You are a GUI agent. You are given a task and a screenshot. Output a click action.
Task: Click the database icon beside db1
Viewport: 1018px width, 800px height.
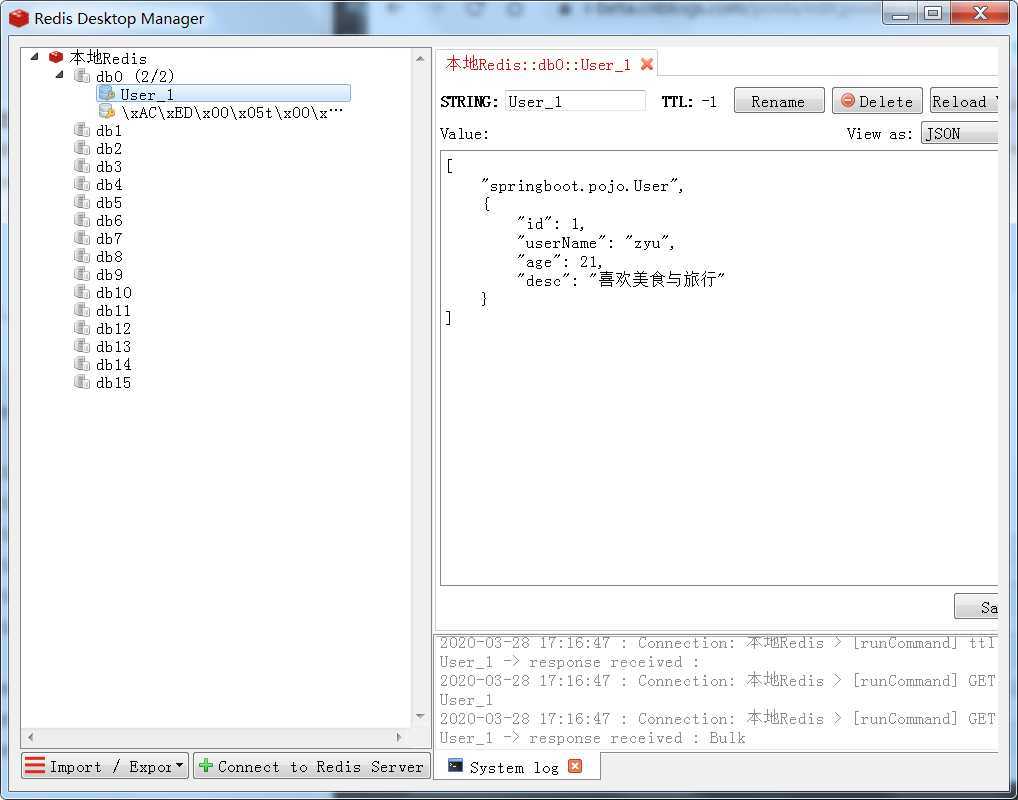(x=82, y=130)
